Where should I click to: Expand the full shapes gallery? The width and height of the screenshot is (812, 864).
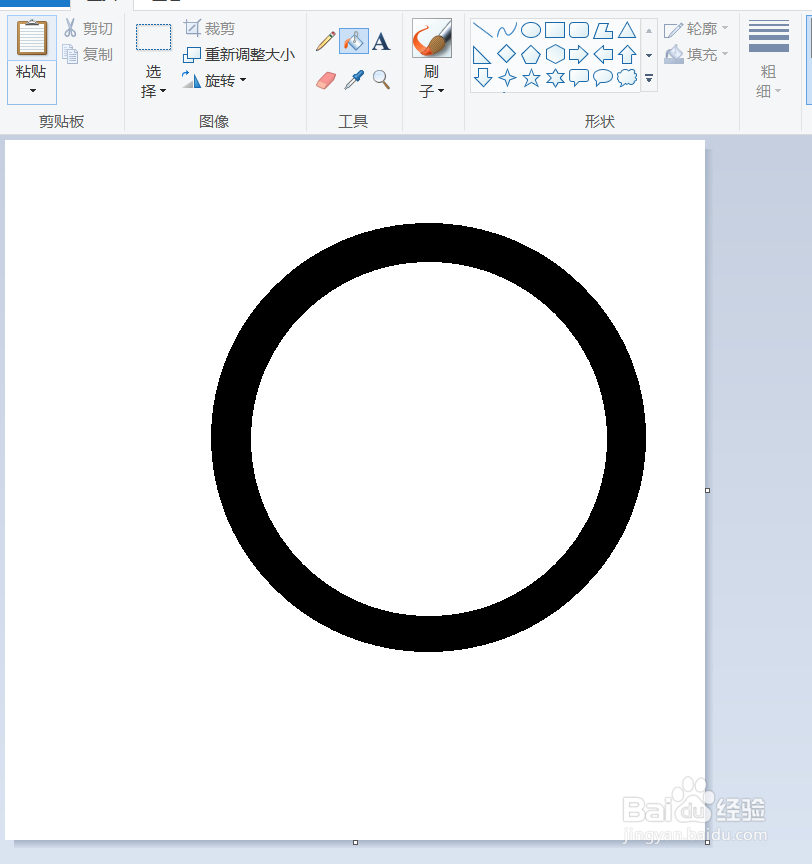(x=649, y=80)
